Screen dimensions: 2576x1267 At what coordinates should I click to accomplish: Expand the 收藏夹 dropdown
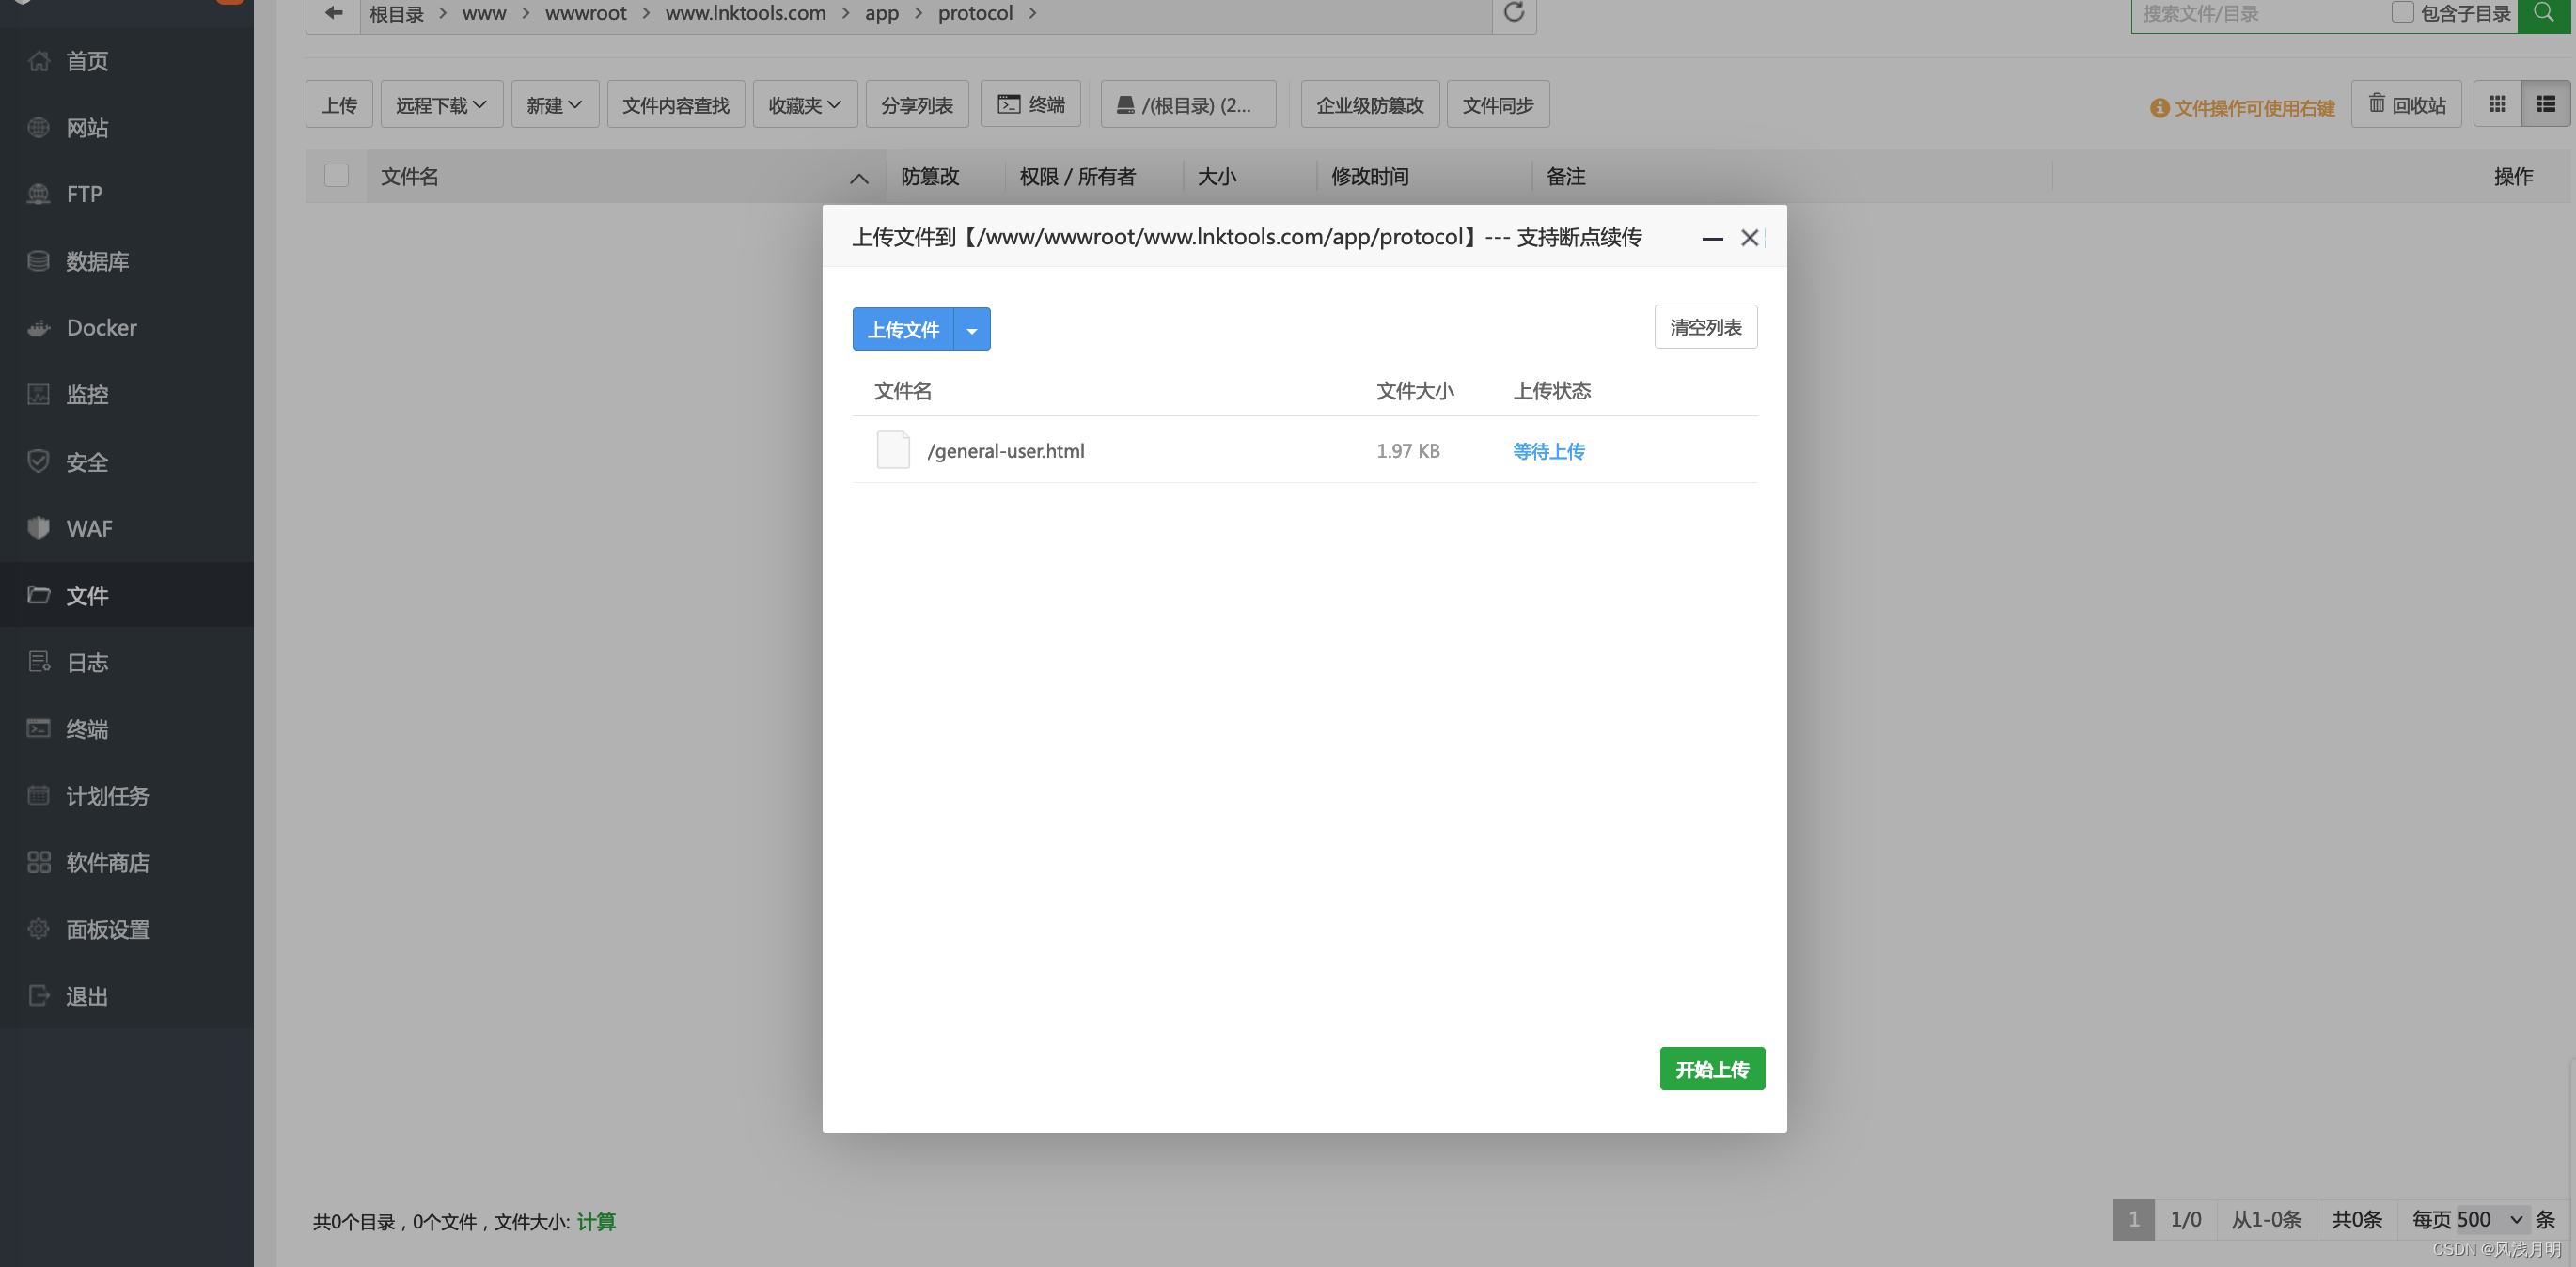coord(805,104)
